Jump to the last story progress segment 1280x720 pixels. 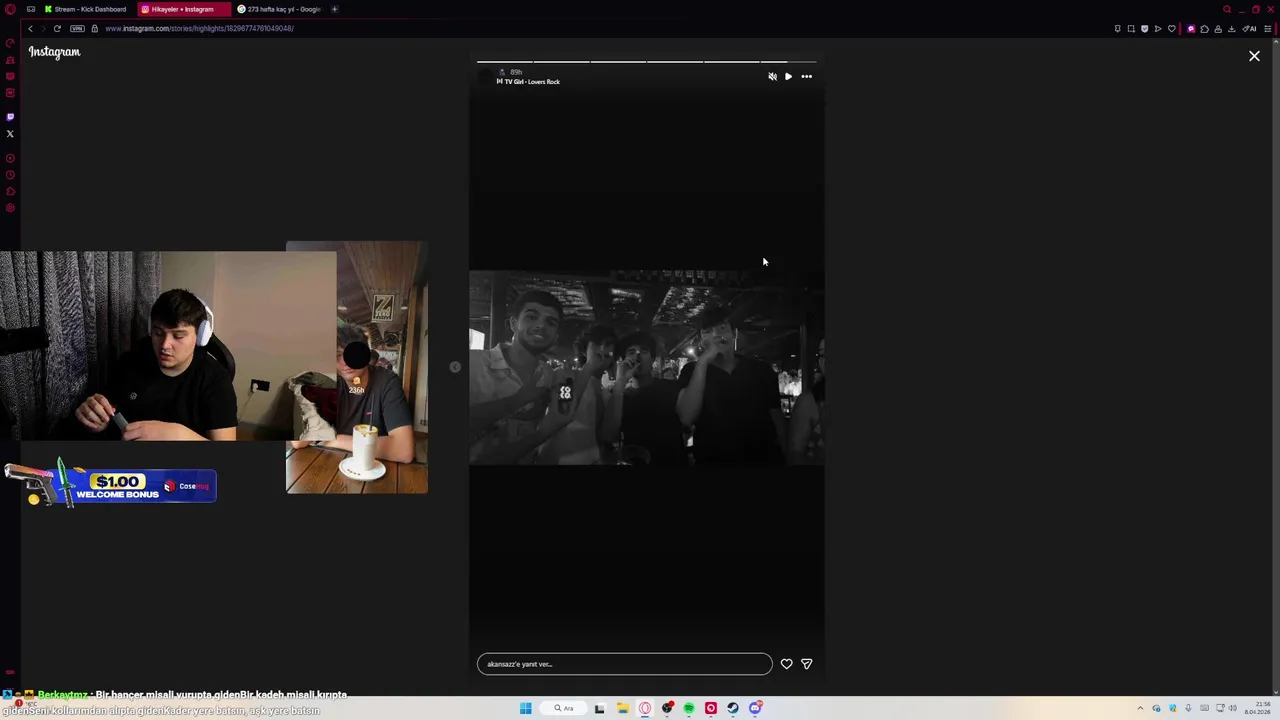click(x=789, y=61)
